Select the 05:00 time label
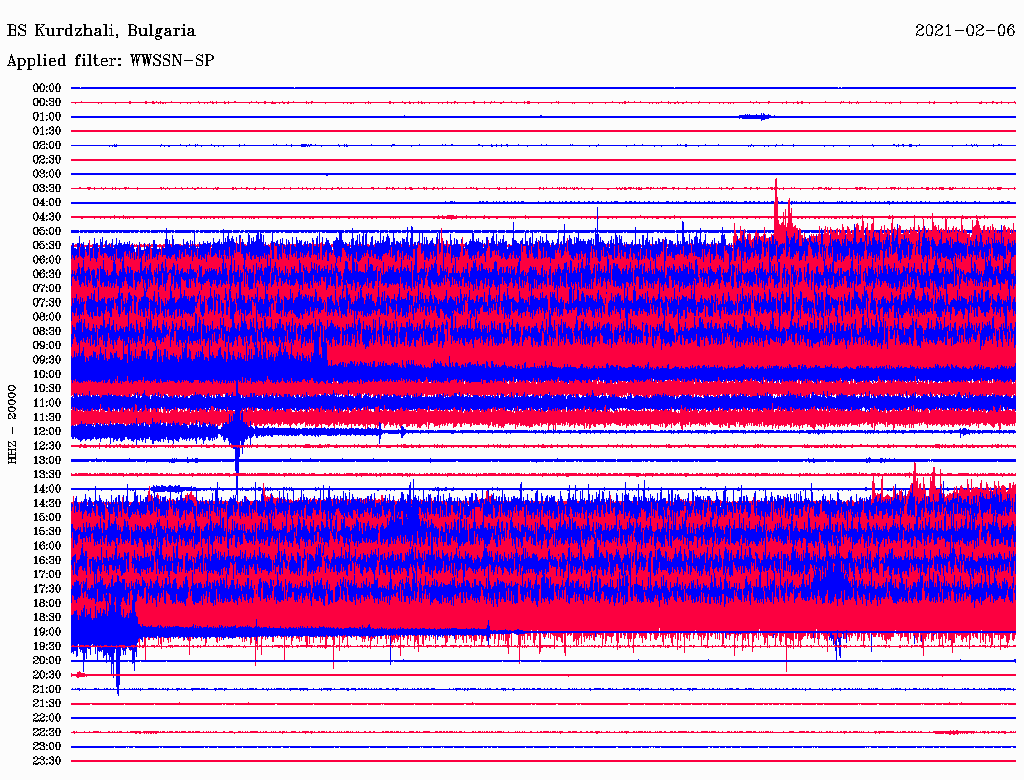 [47, 231]
